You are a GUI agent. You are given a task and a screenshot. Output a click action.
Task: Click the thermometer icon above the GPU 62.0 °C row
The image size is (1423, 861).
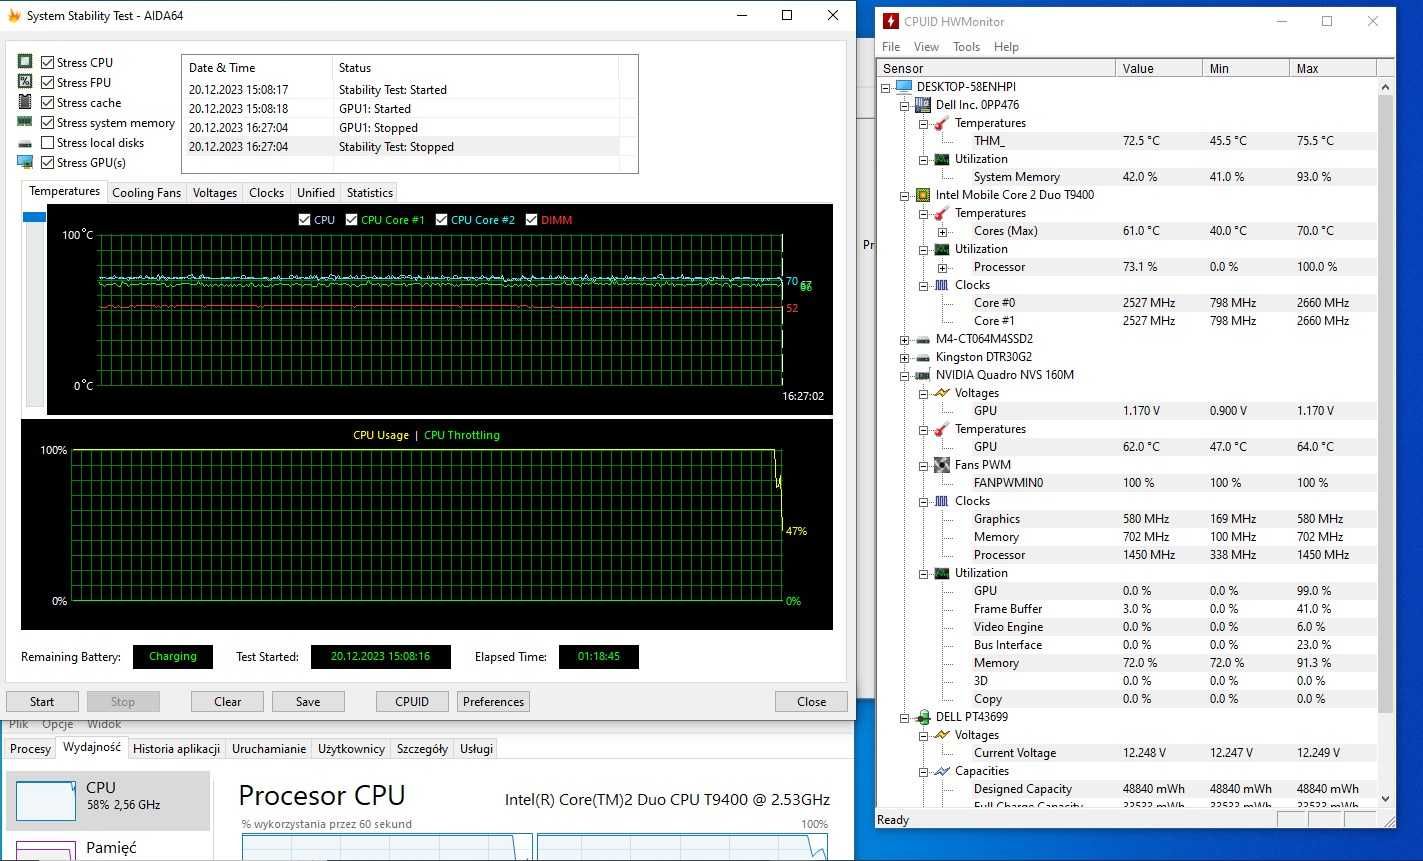[941, 429]
